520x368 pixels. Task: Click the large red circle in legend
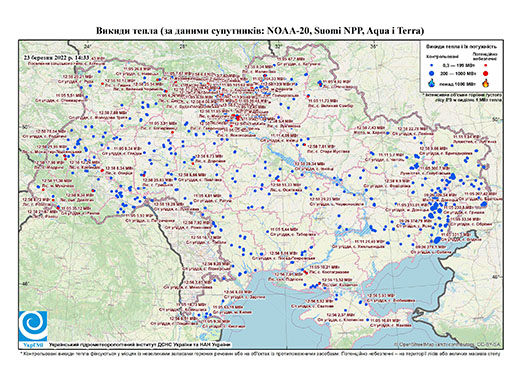tap(486, 73)
